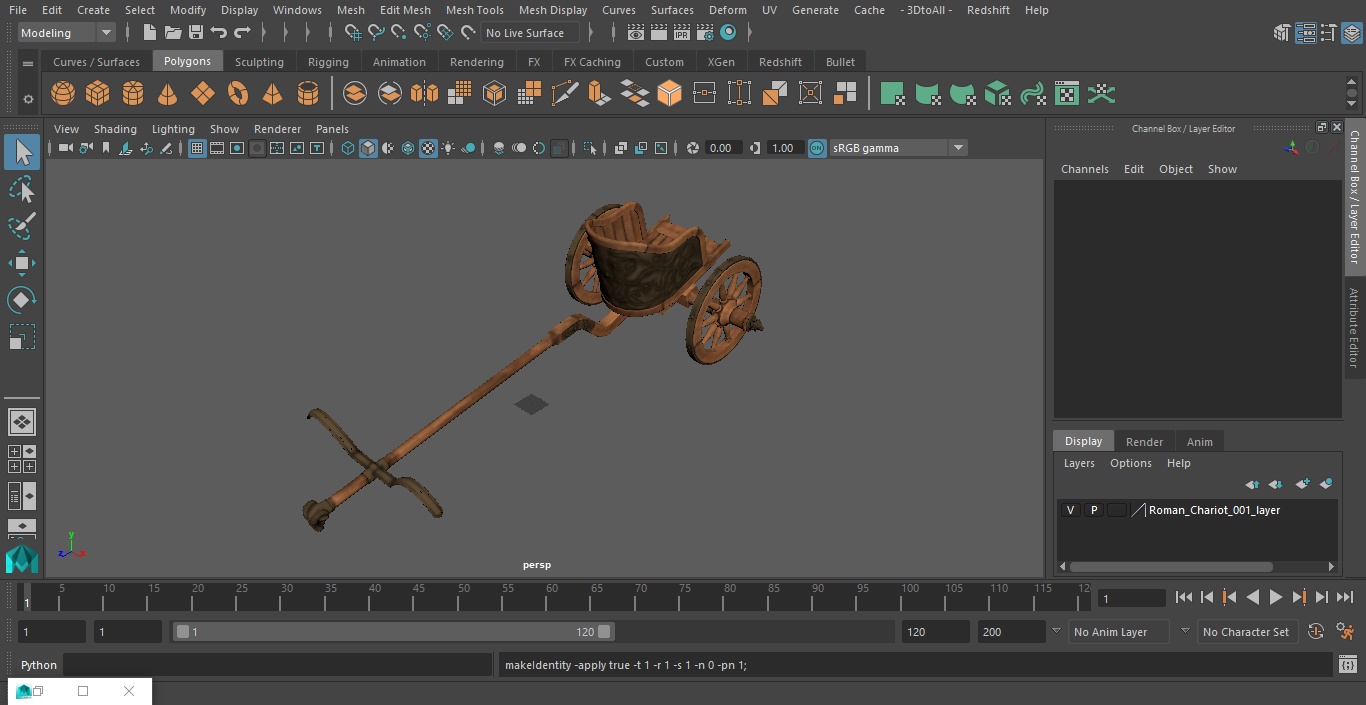The width and height of the screenshot is (1366, 705).
Task: Click the Open Scene folder icon
Action: (173, 33)
